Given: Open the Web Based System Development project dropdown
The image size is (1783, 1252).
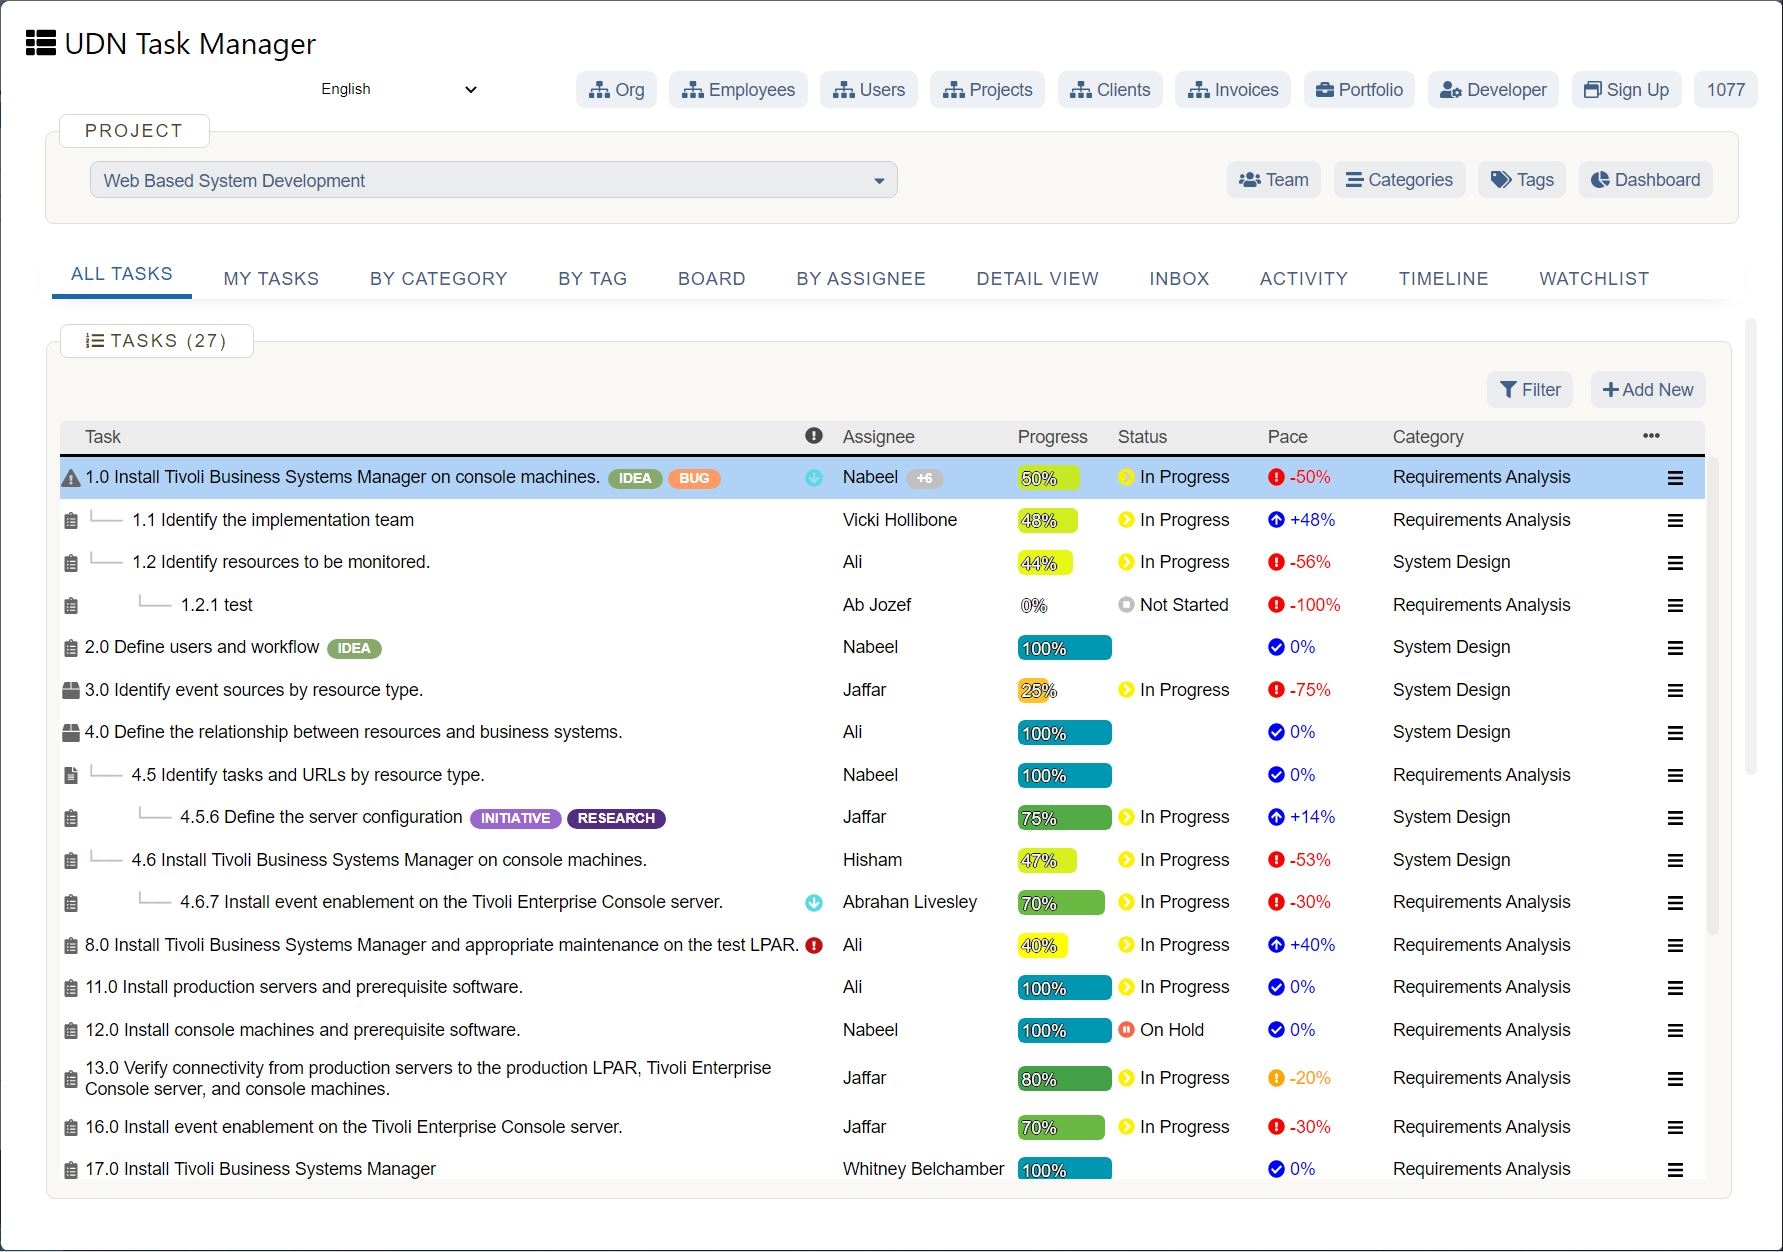Looking at the screenshot, I should click(493, 180).
